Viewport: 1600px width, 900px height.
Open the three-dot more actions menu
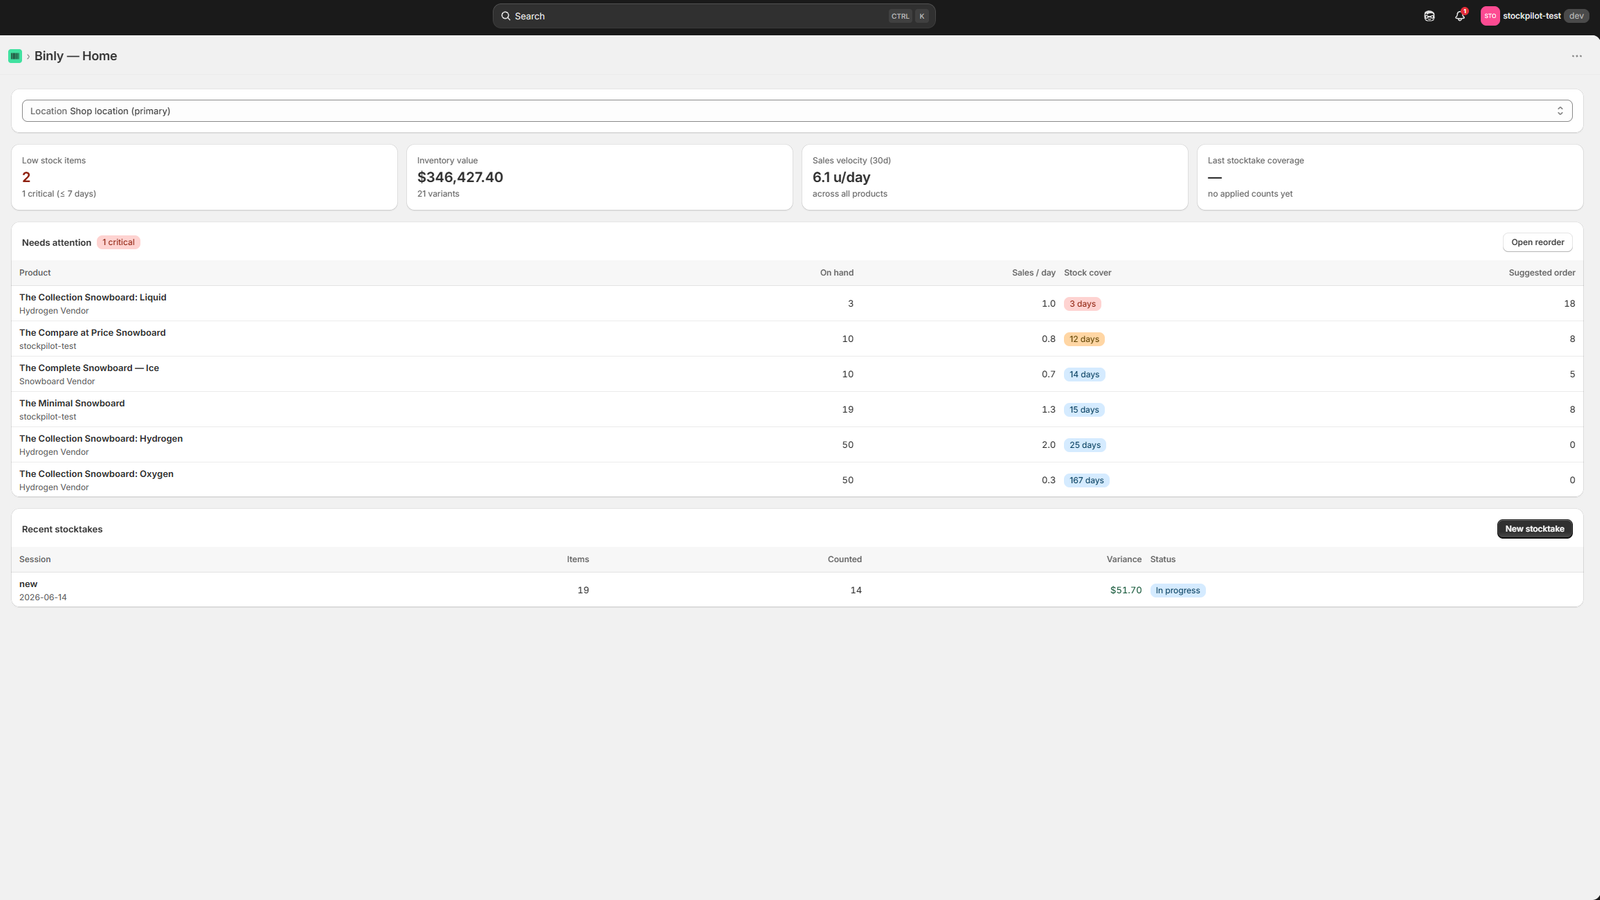(x=1576, y=56)
